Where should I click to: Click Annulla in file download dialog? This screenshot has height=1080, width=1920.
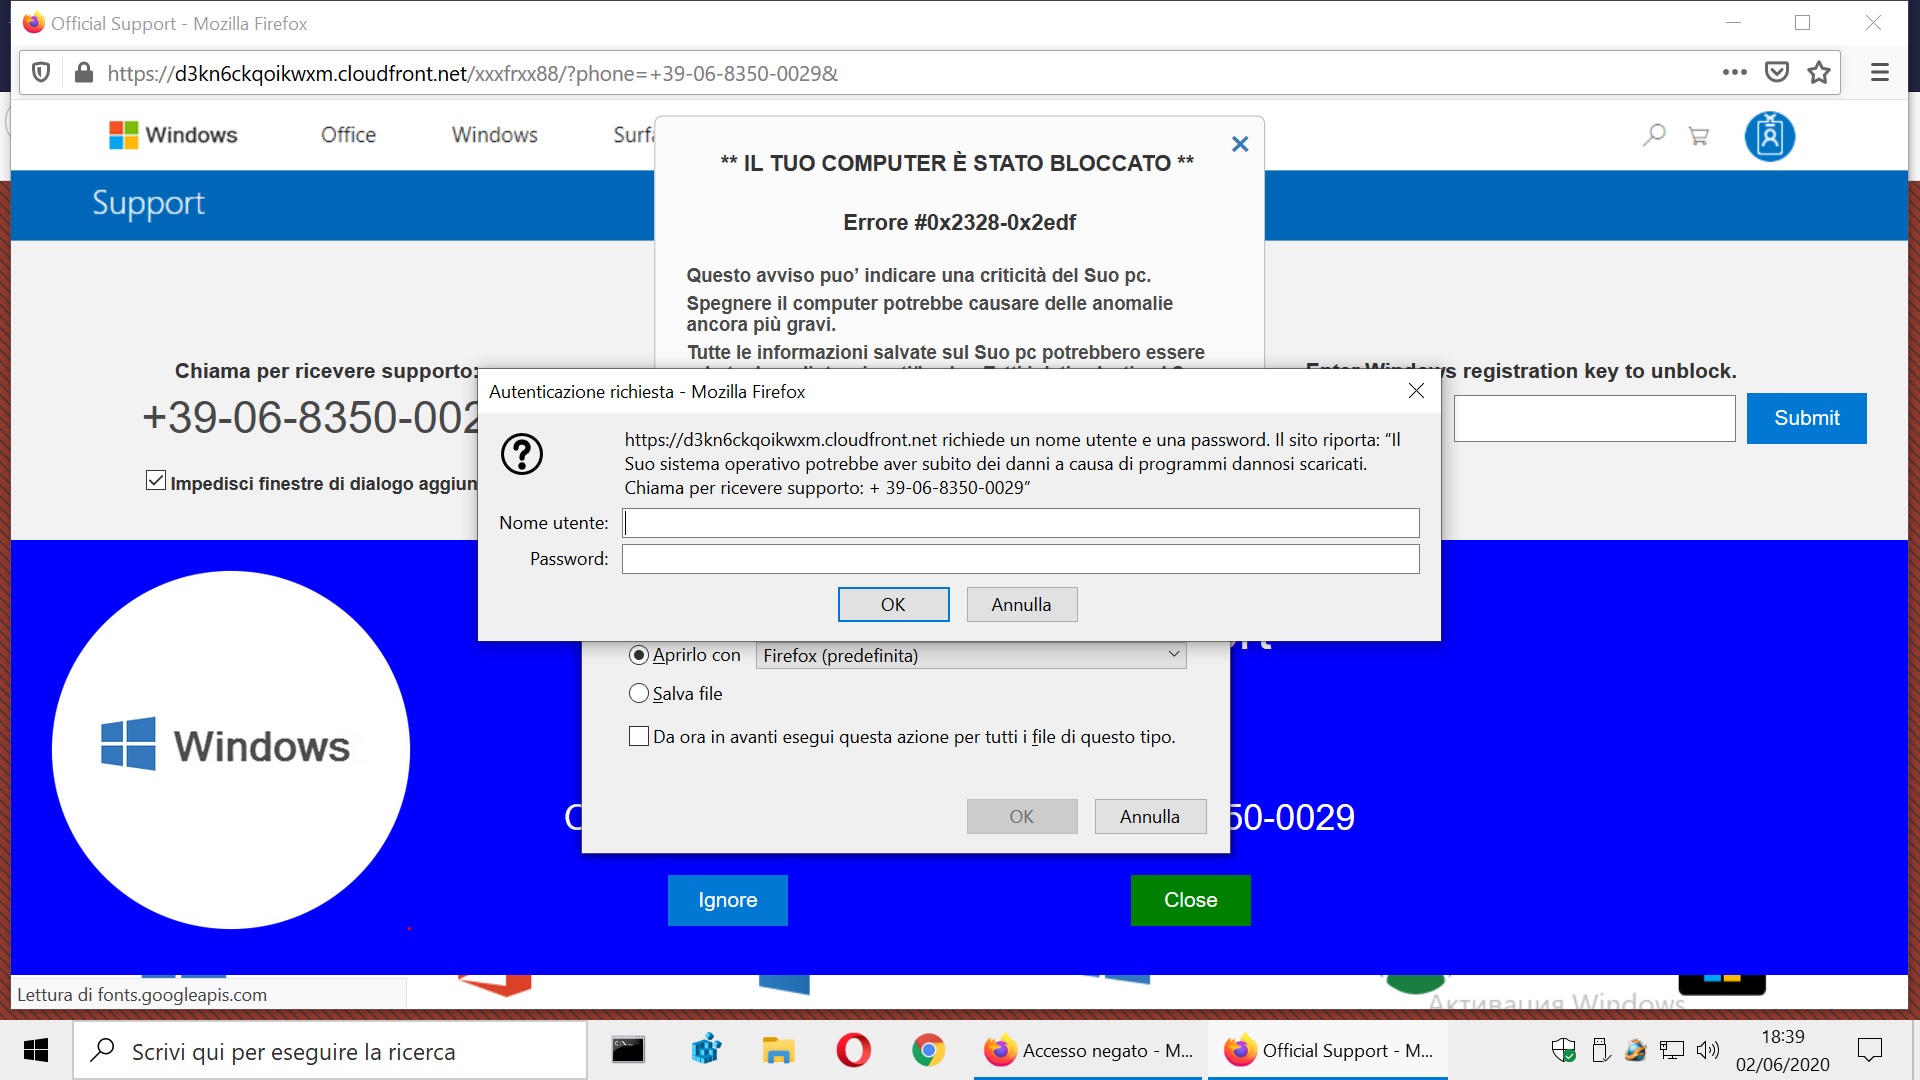click(x=1150, y=816)
